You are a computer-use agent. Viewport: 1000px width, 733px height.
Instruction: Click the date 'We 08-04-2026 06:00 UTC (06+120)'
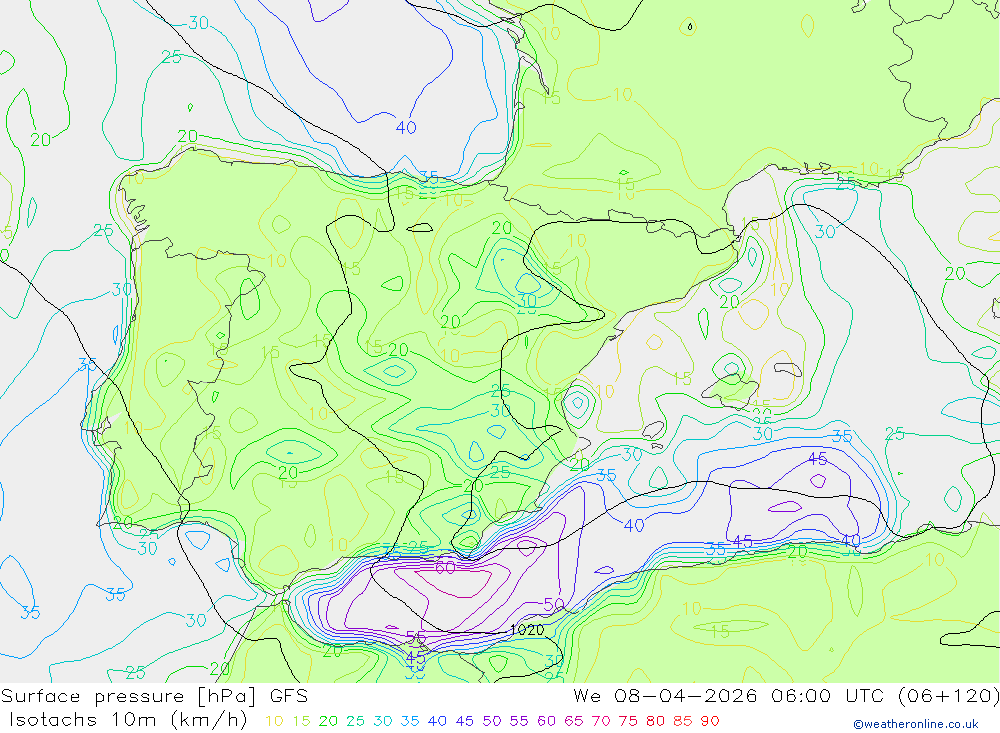(x=786, y=696)
